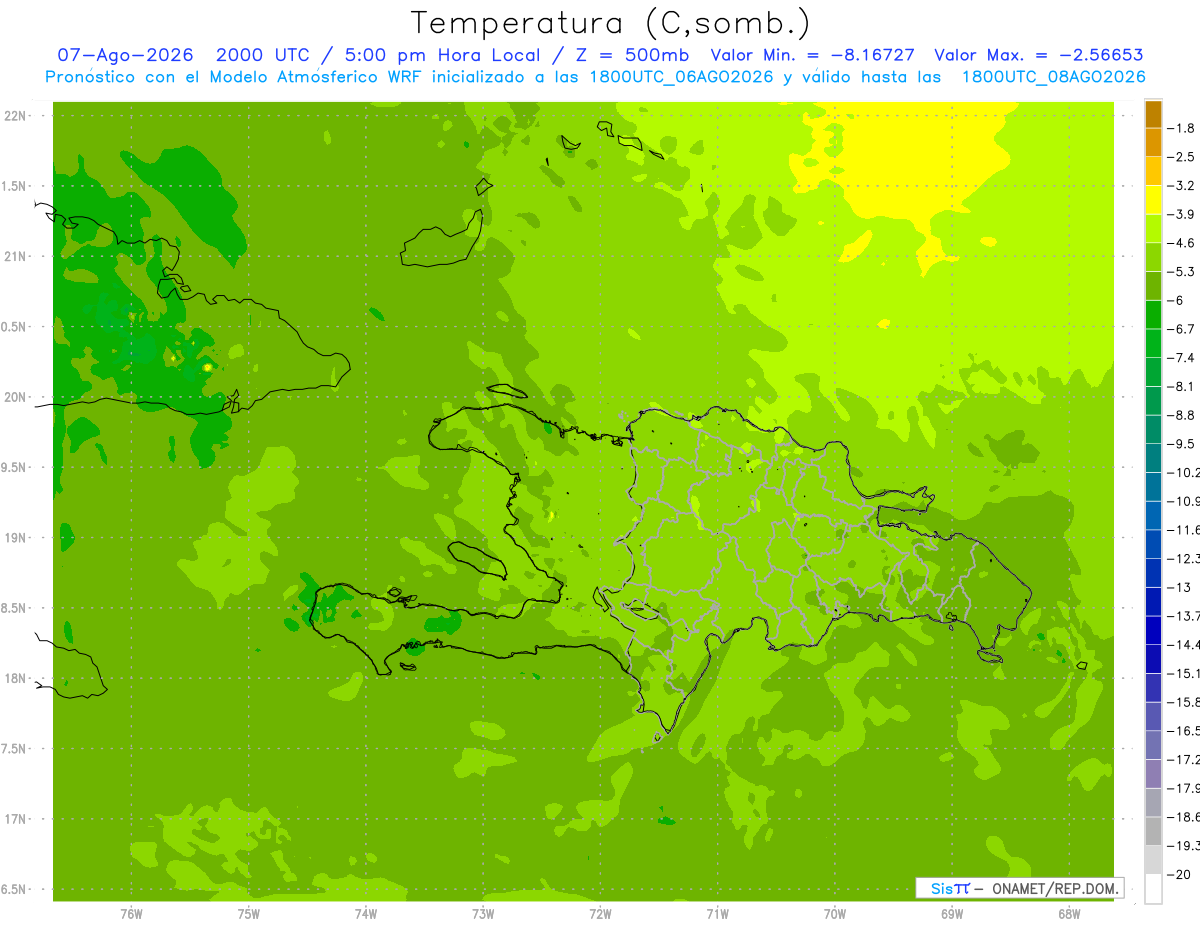Pick the blue swatch between -13.7 and -14.4
This screenshot has width=1200, height=927.
1153,630
